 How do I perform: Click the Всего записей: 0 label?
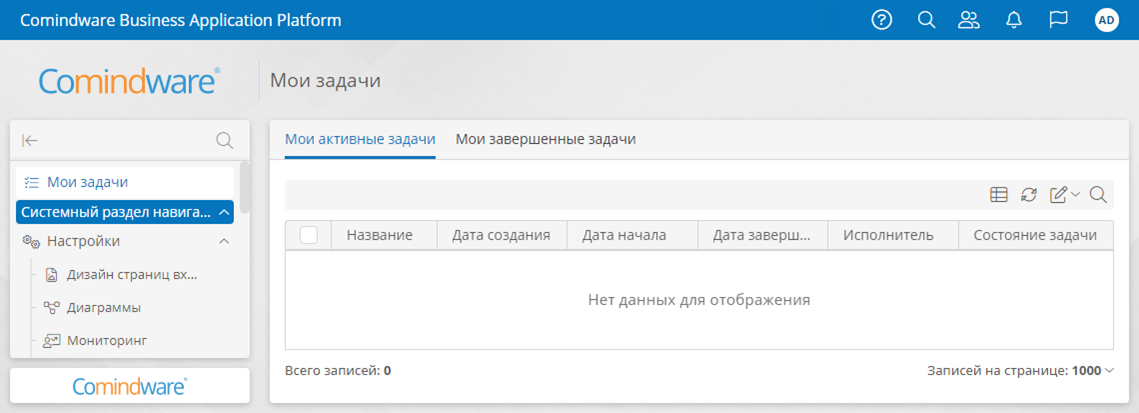339,370
